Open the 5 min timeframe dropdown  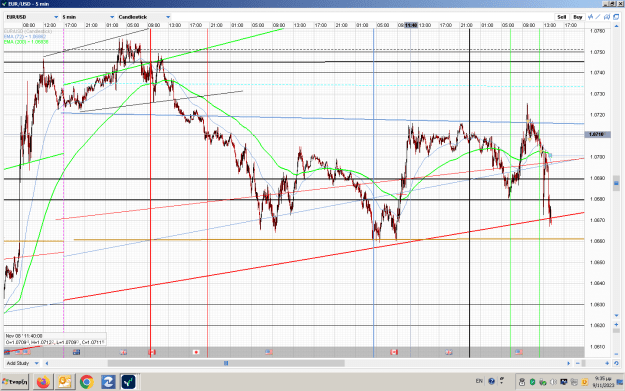tap(88, 17)
